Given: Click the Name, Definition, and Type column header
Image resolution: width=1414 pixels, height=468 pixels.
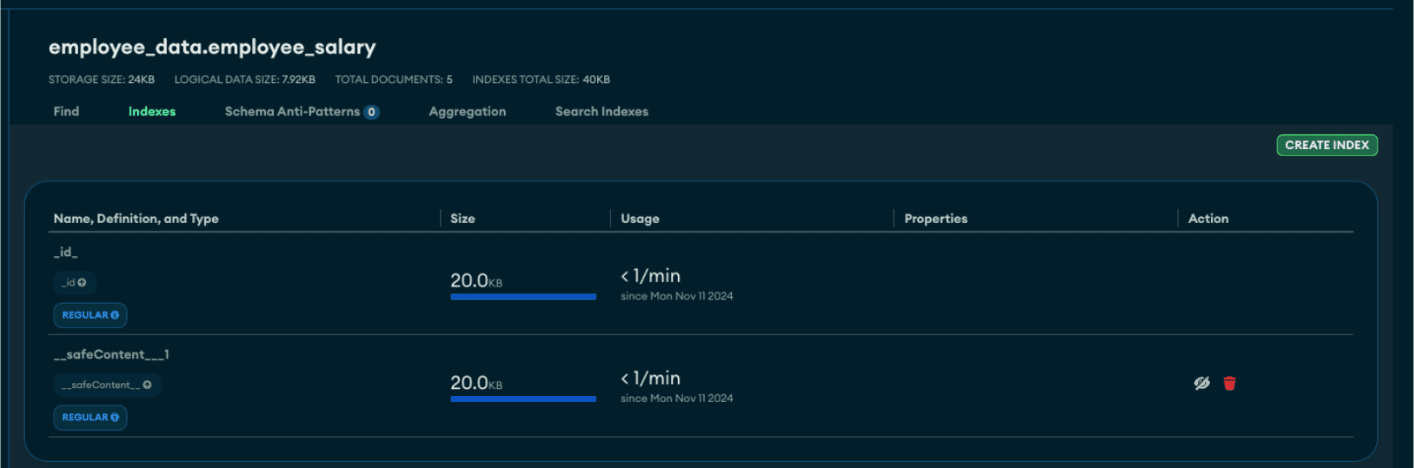Looking at the screenshot, I should (x=136, y=218).
